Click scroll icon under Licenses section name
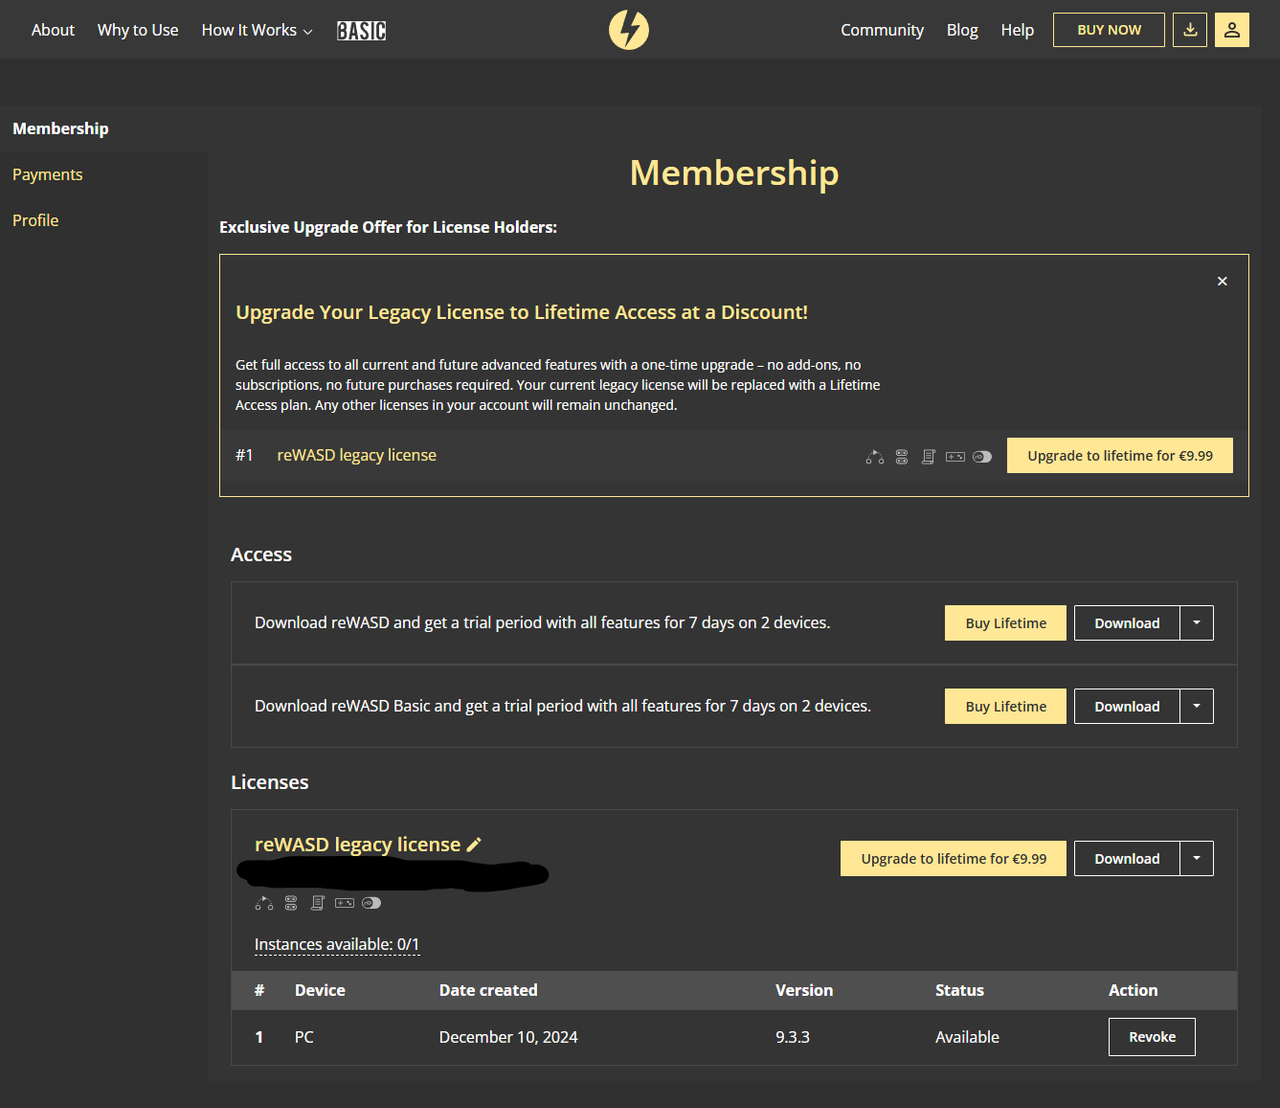This screenshot has height=1108, width=1280. tap(318, 903)
